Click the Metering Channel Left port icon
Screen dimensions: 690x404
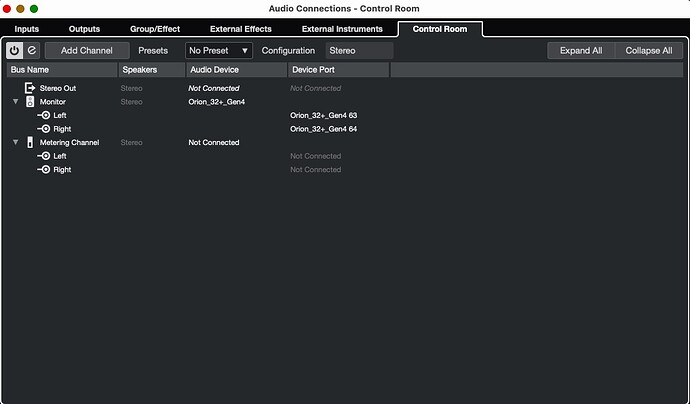coord(44,156)
